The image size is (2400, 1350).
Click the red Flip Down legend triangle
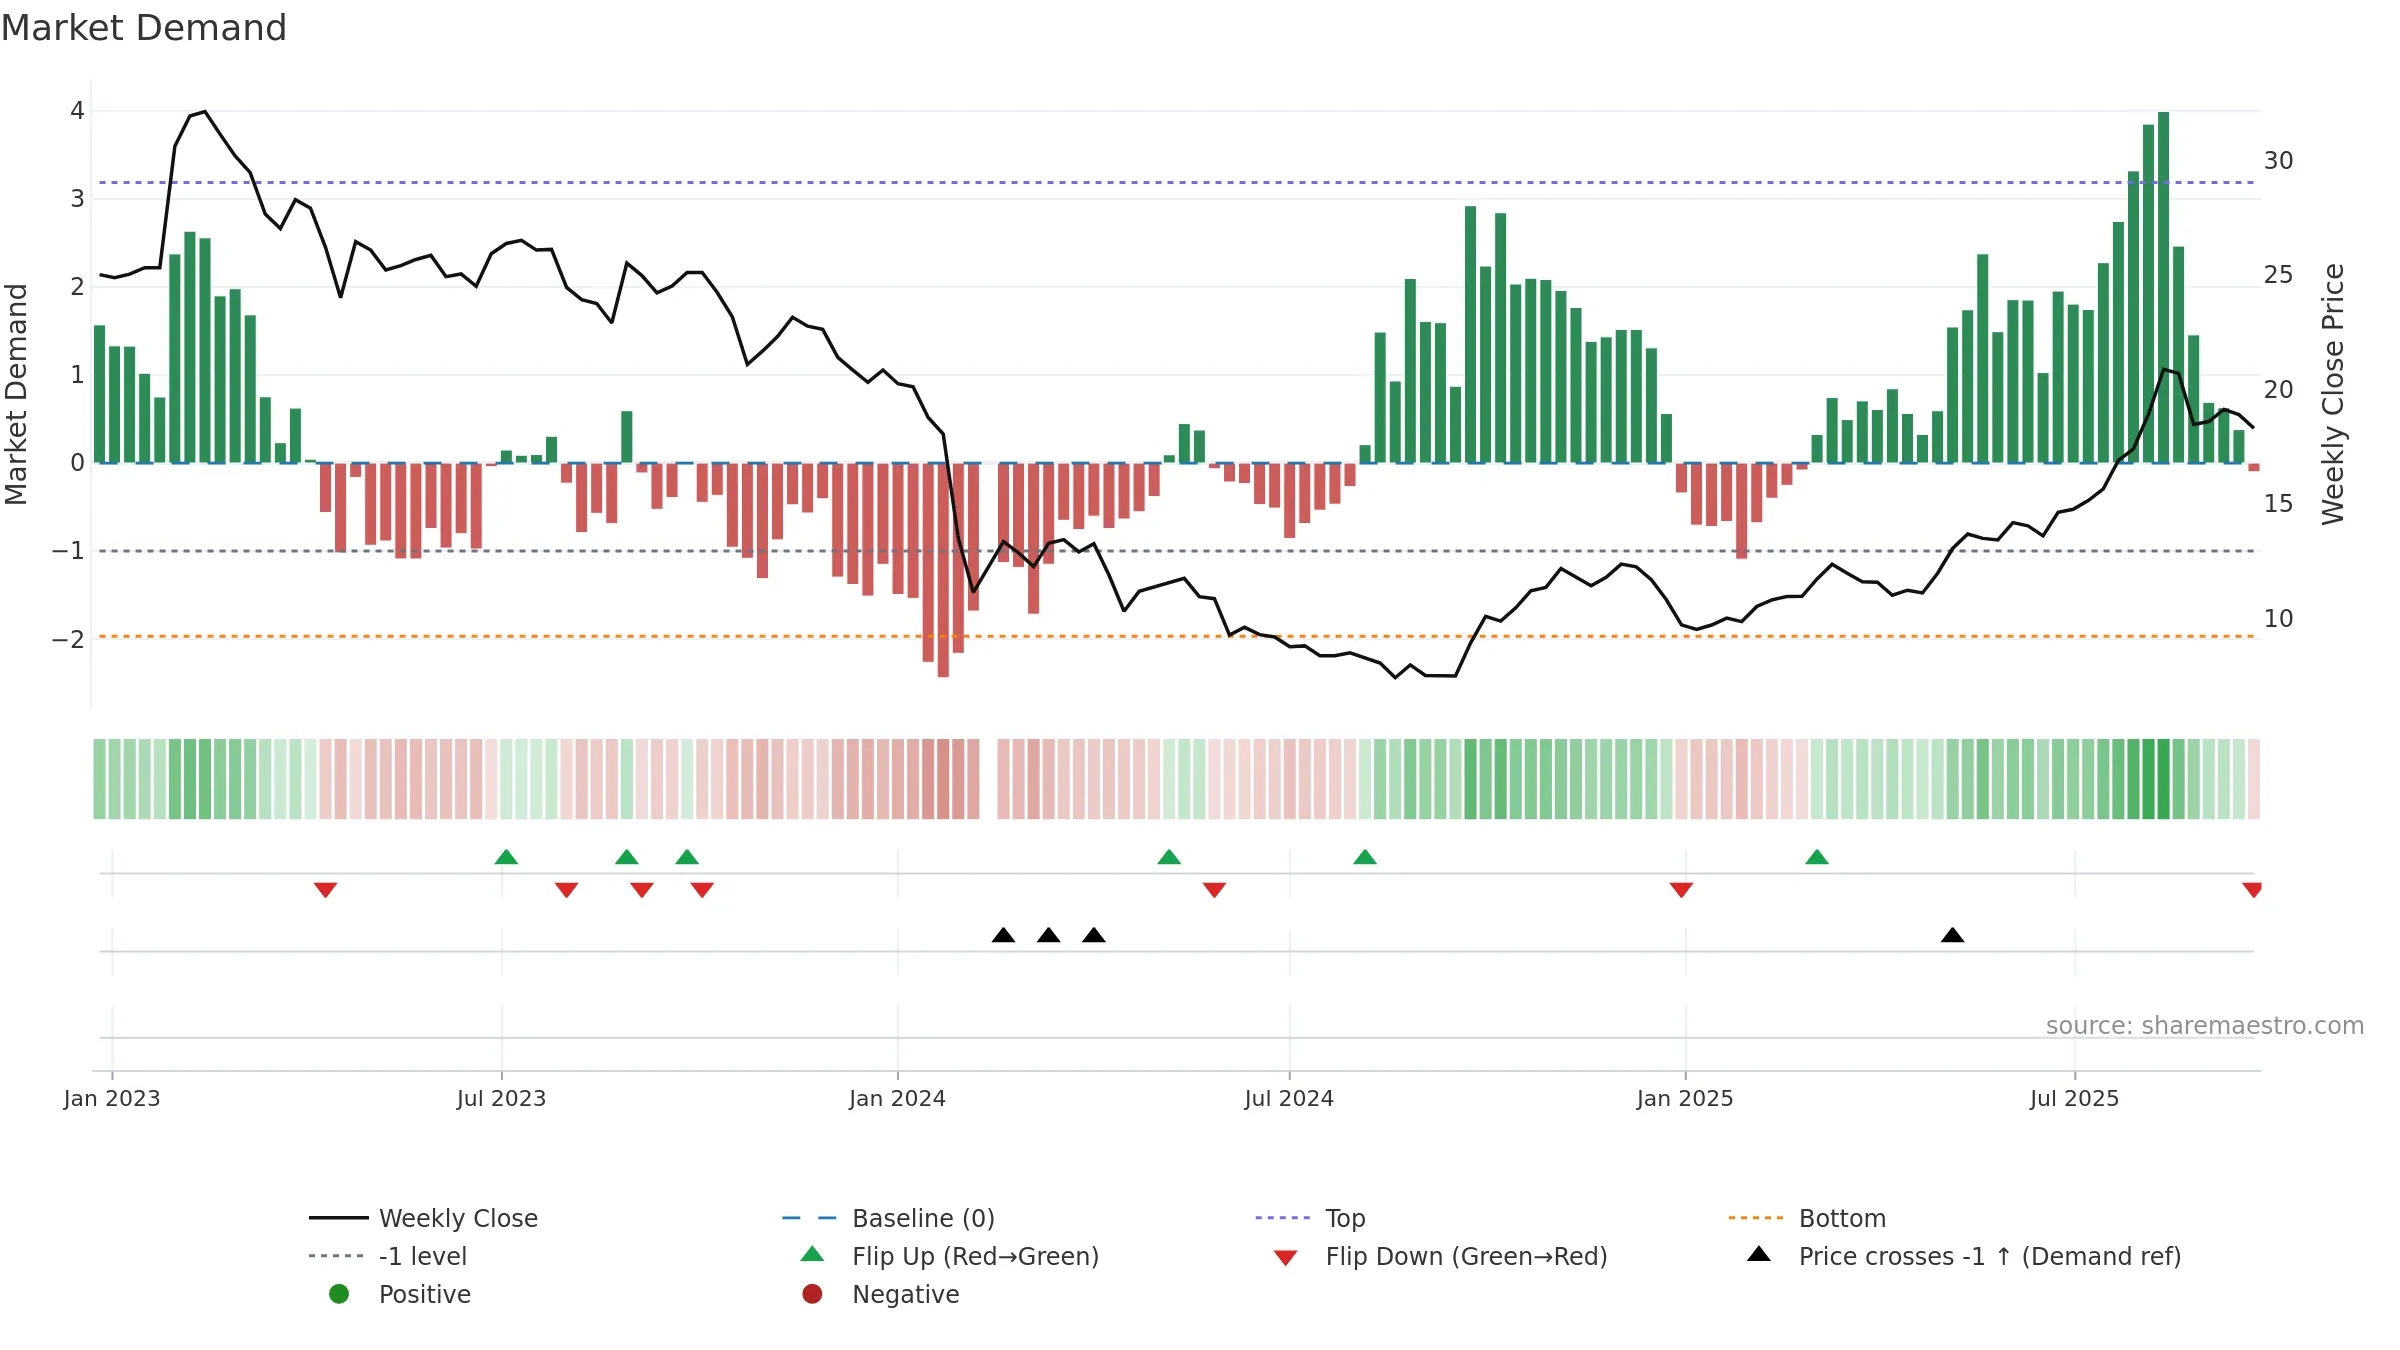[x=1286, y=1258]
